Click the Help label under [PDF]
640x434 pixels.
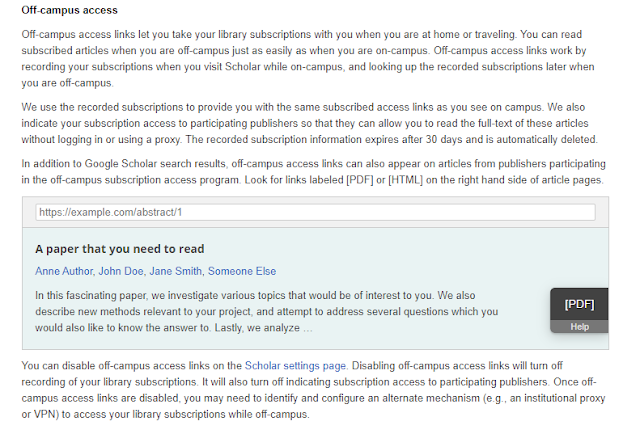(x=579, y=327)
